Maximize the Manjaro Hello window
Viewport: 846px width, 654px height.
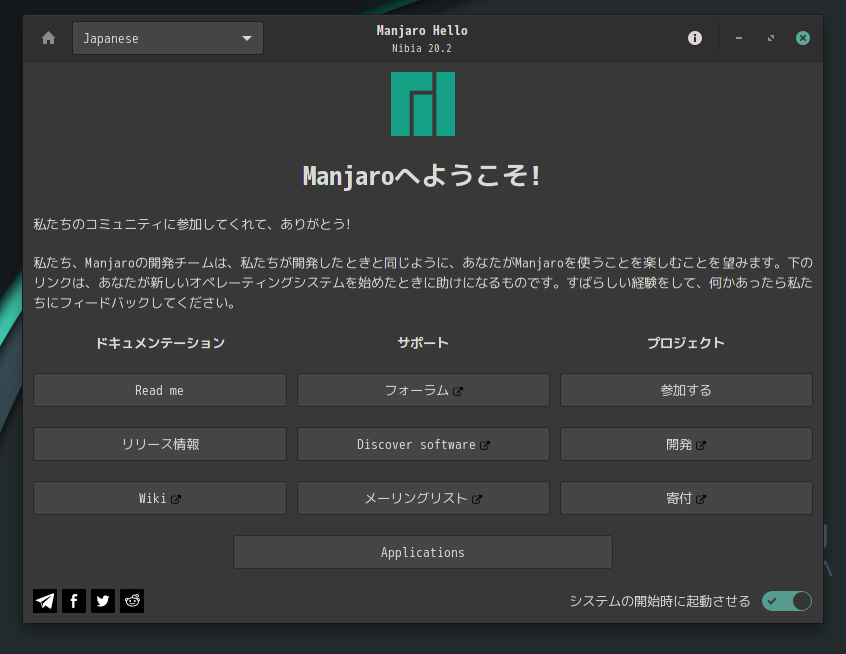(x=771, y=38)
